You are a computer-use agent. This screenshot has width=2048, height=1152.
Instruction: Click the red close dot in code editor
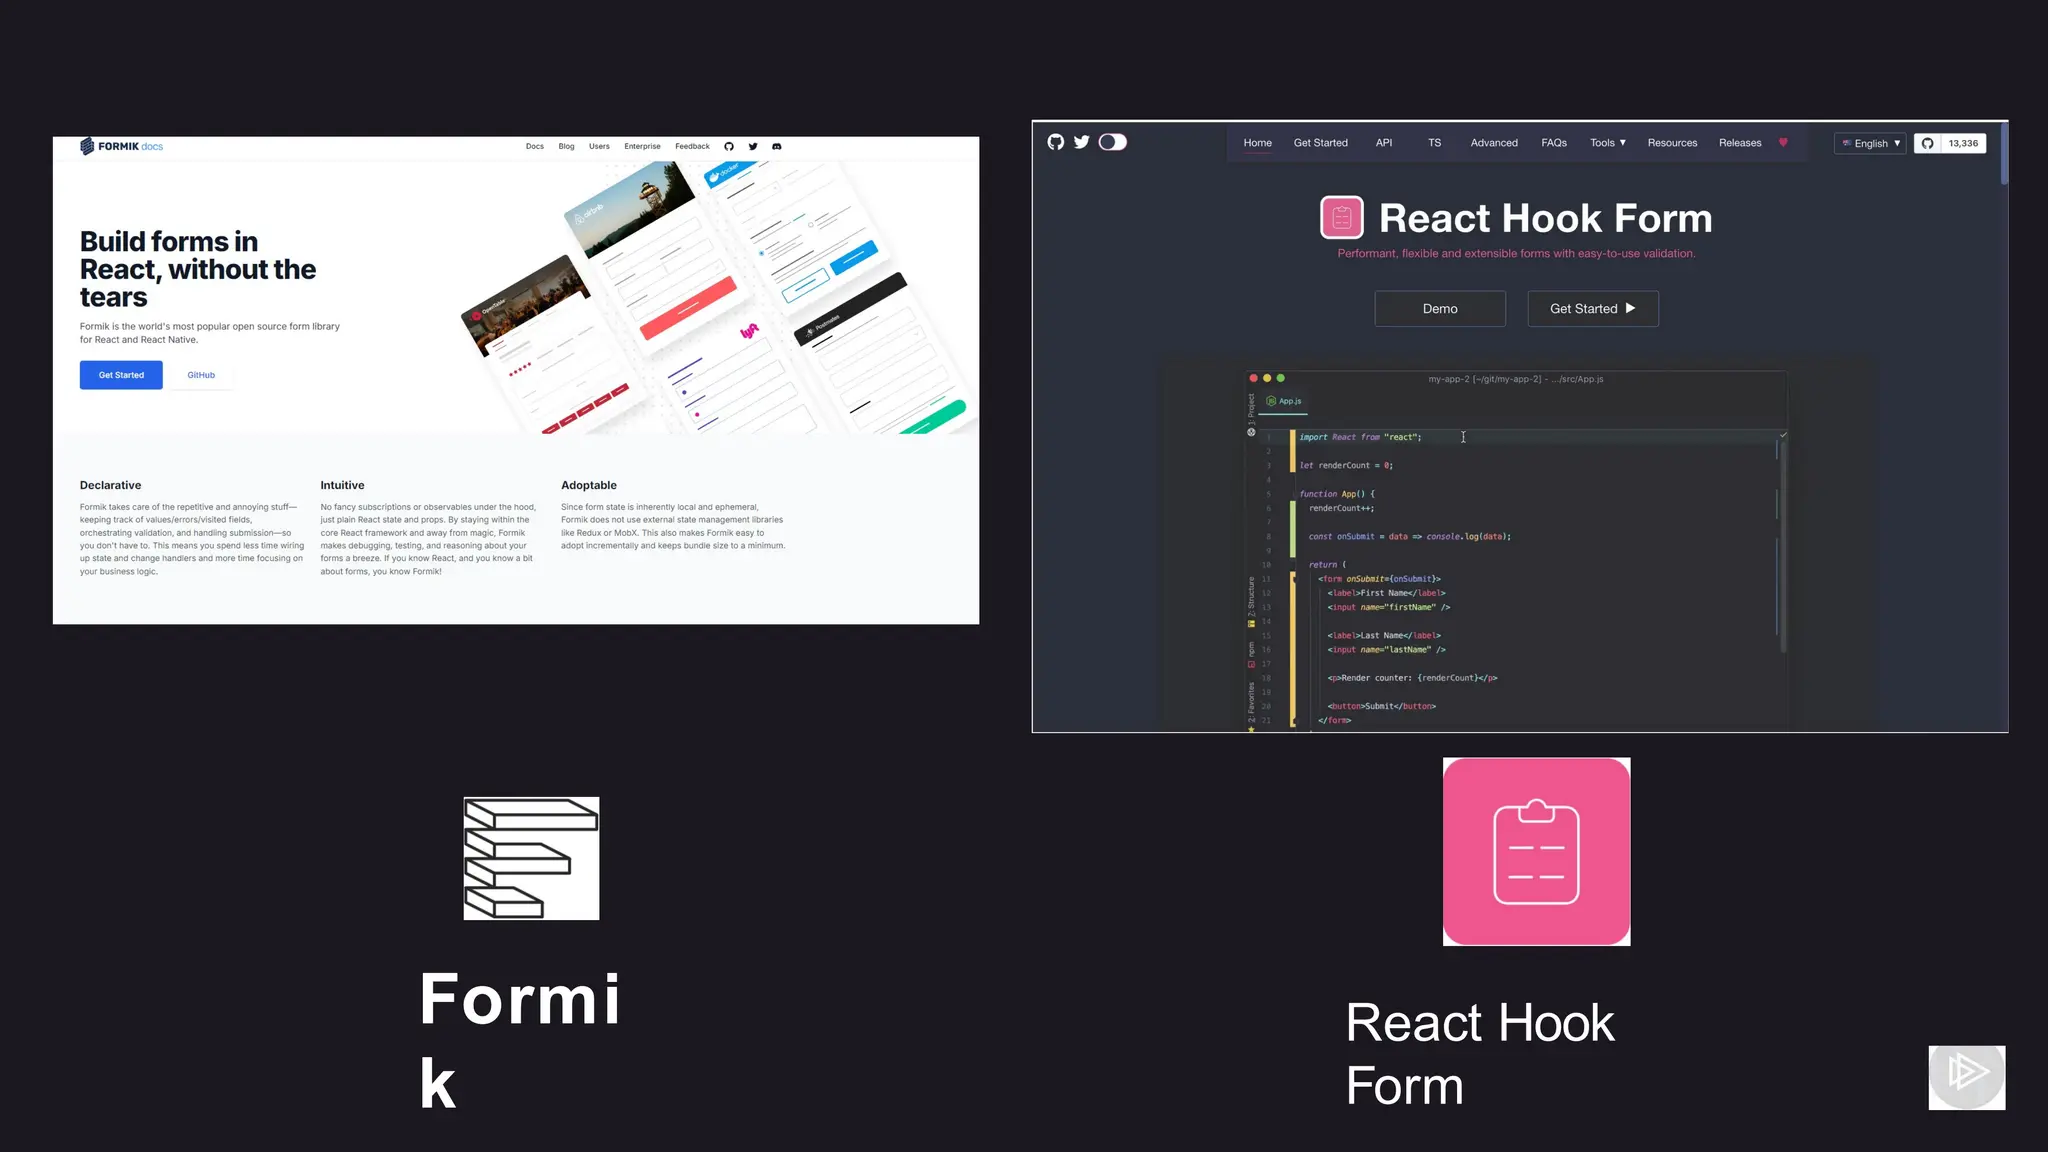[x=1253, y=378]
